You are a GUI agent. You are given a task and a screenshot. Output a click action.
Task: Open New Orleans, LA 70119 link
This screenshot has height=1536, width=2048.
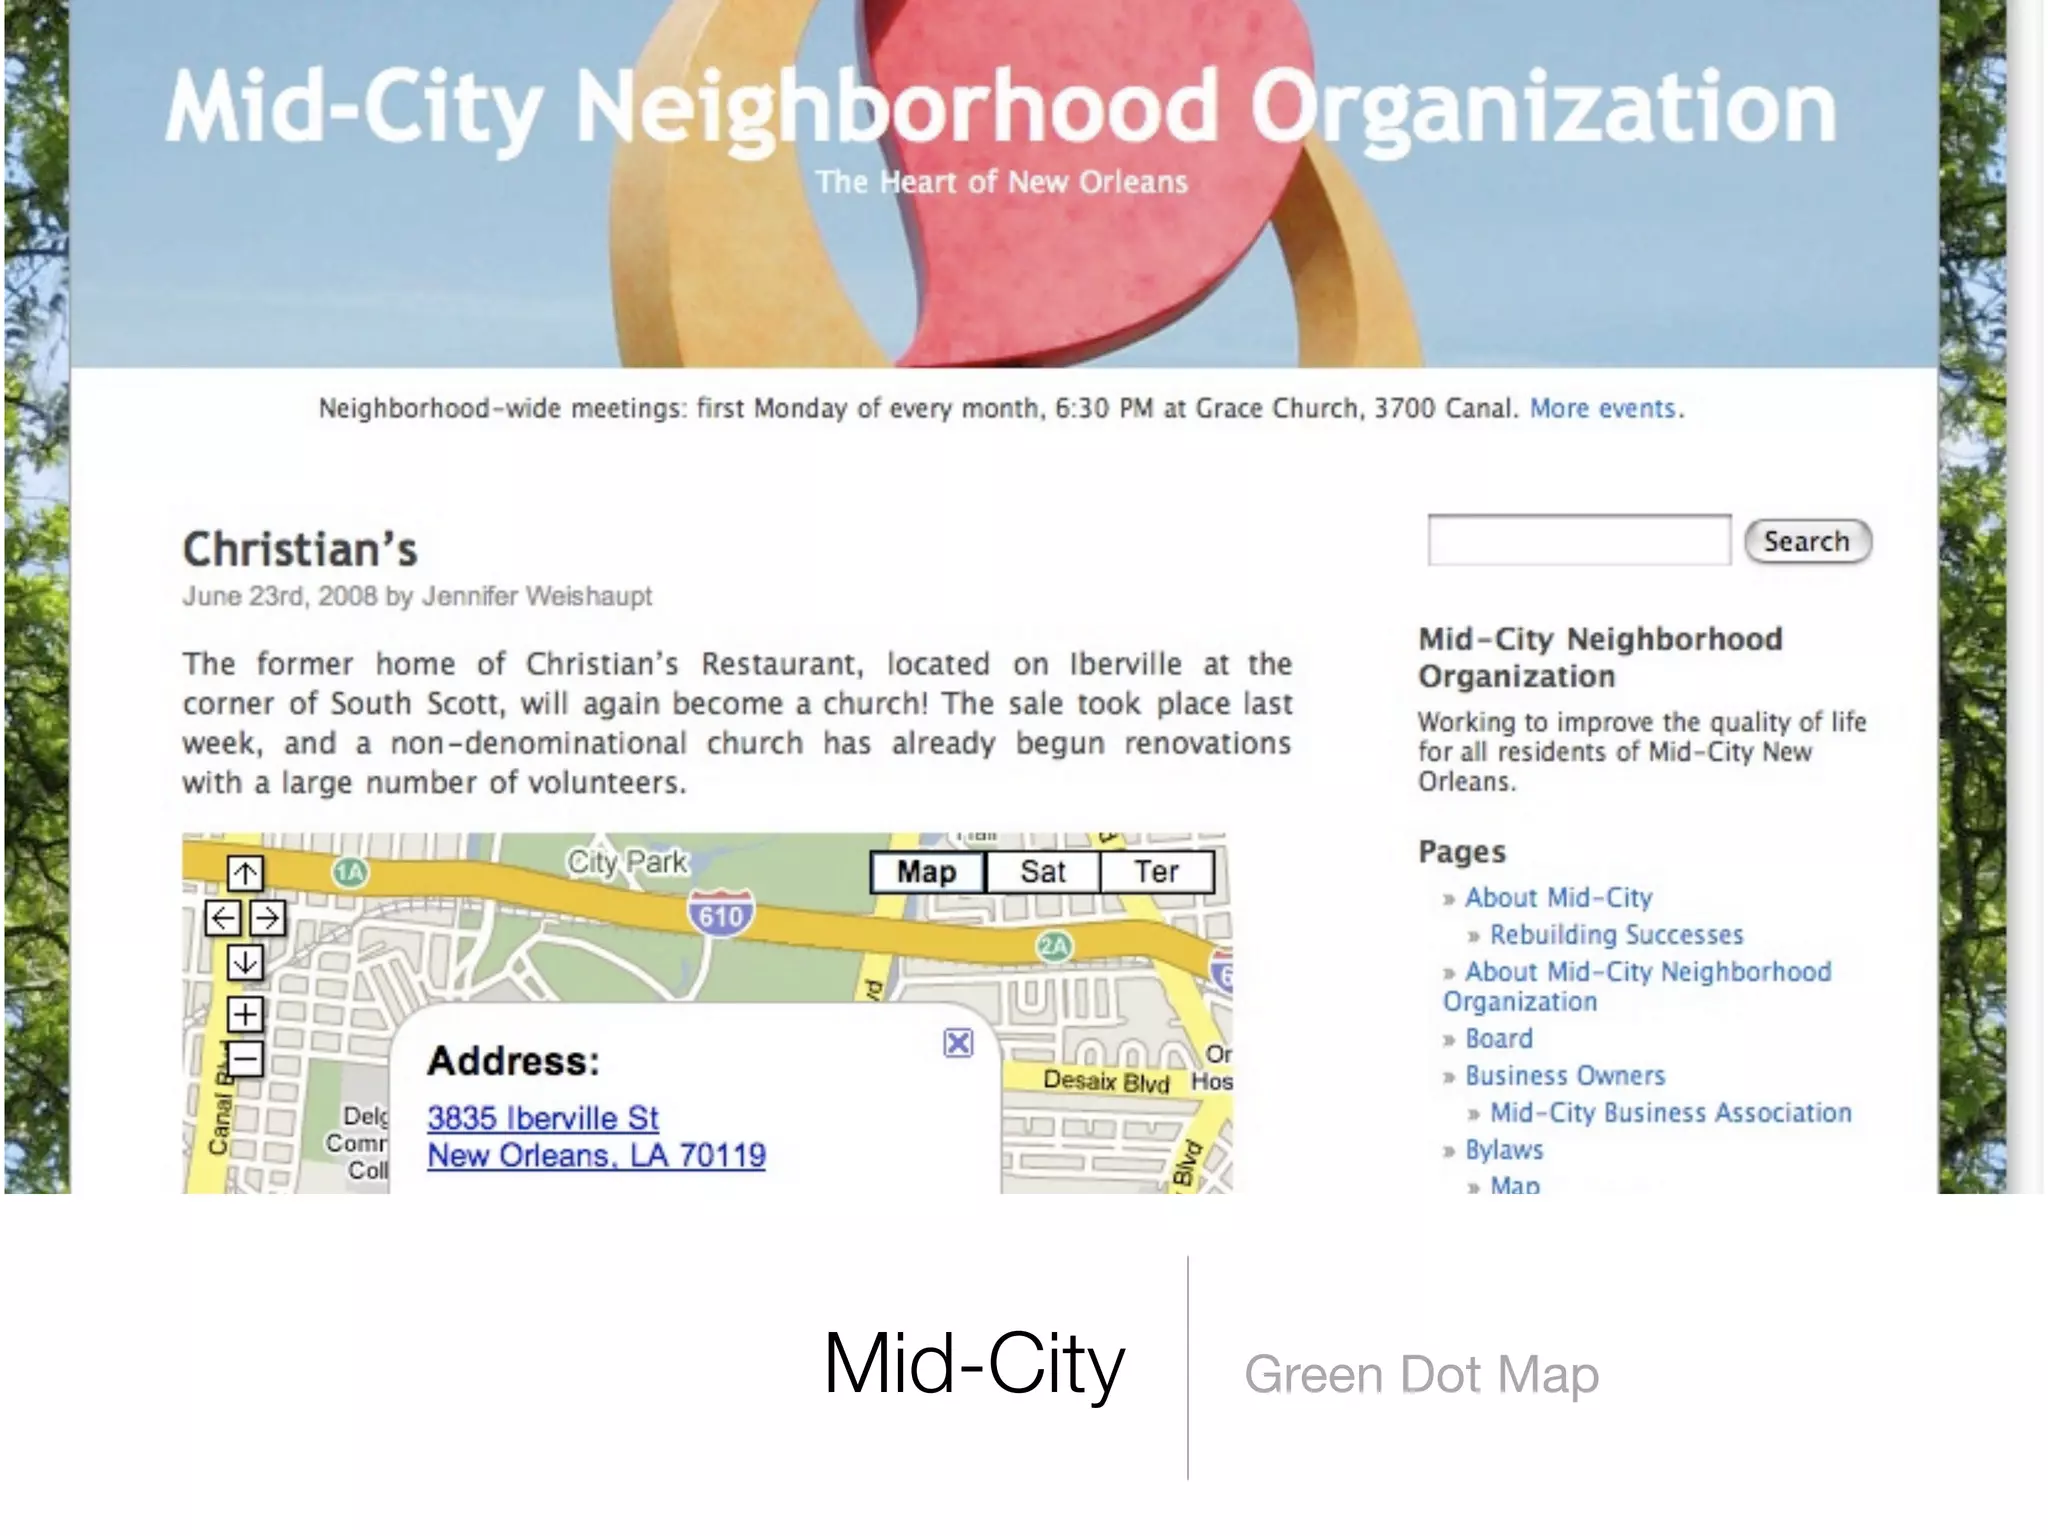(596, 1156)
